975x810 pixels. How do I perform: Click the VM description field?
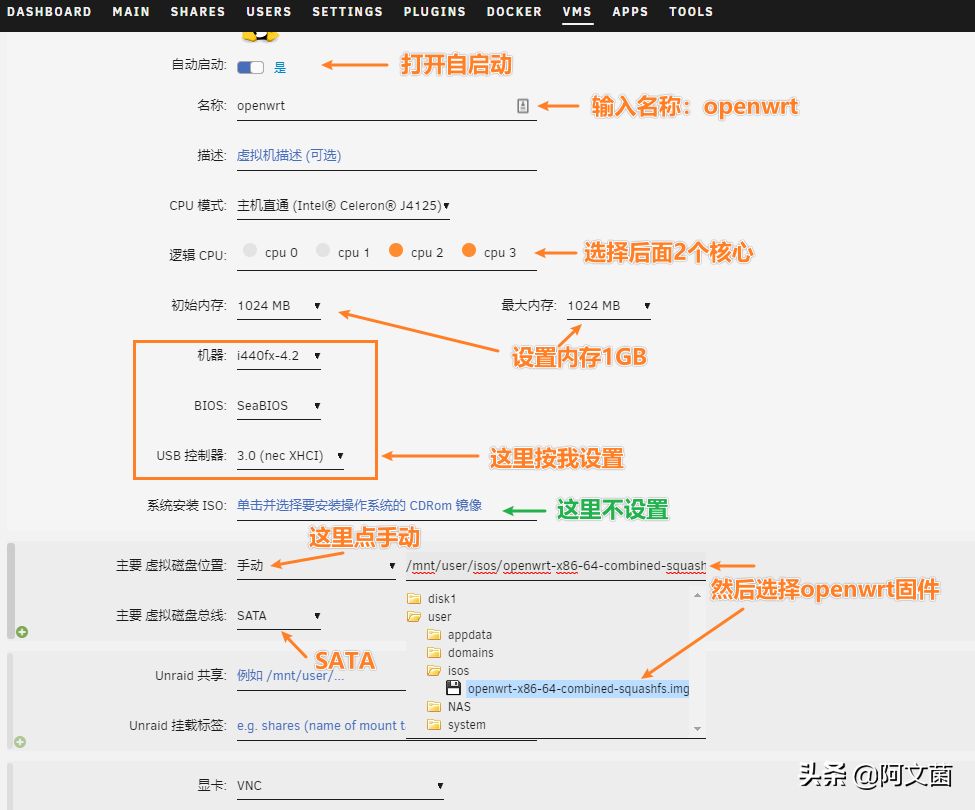(386, 155)
